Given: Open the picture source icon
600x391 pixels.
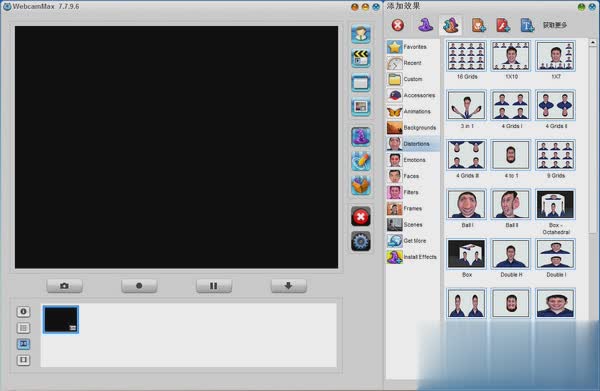Looking at the screenshot, I should [360, 107].
